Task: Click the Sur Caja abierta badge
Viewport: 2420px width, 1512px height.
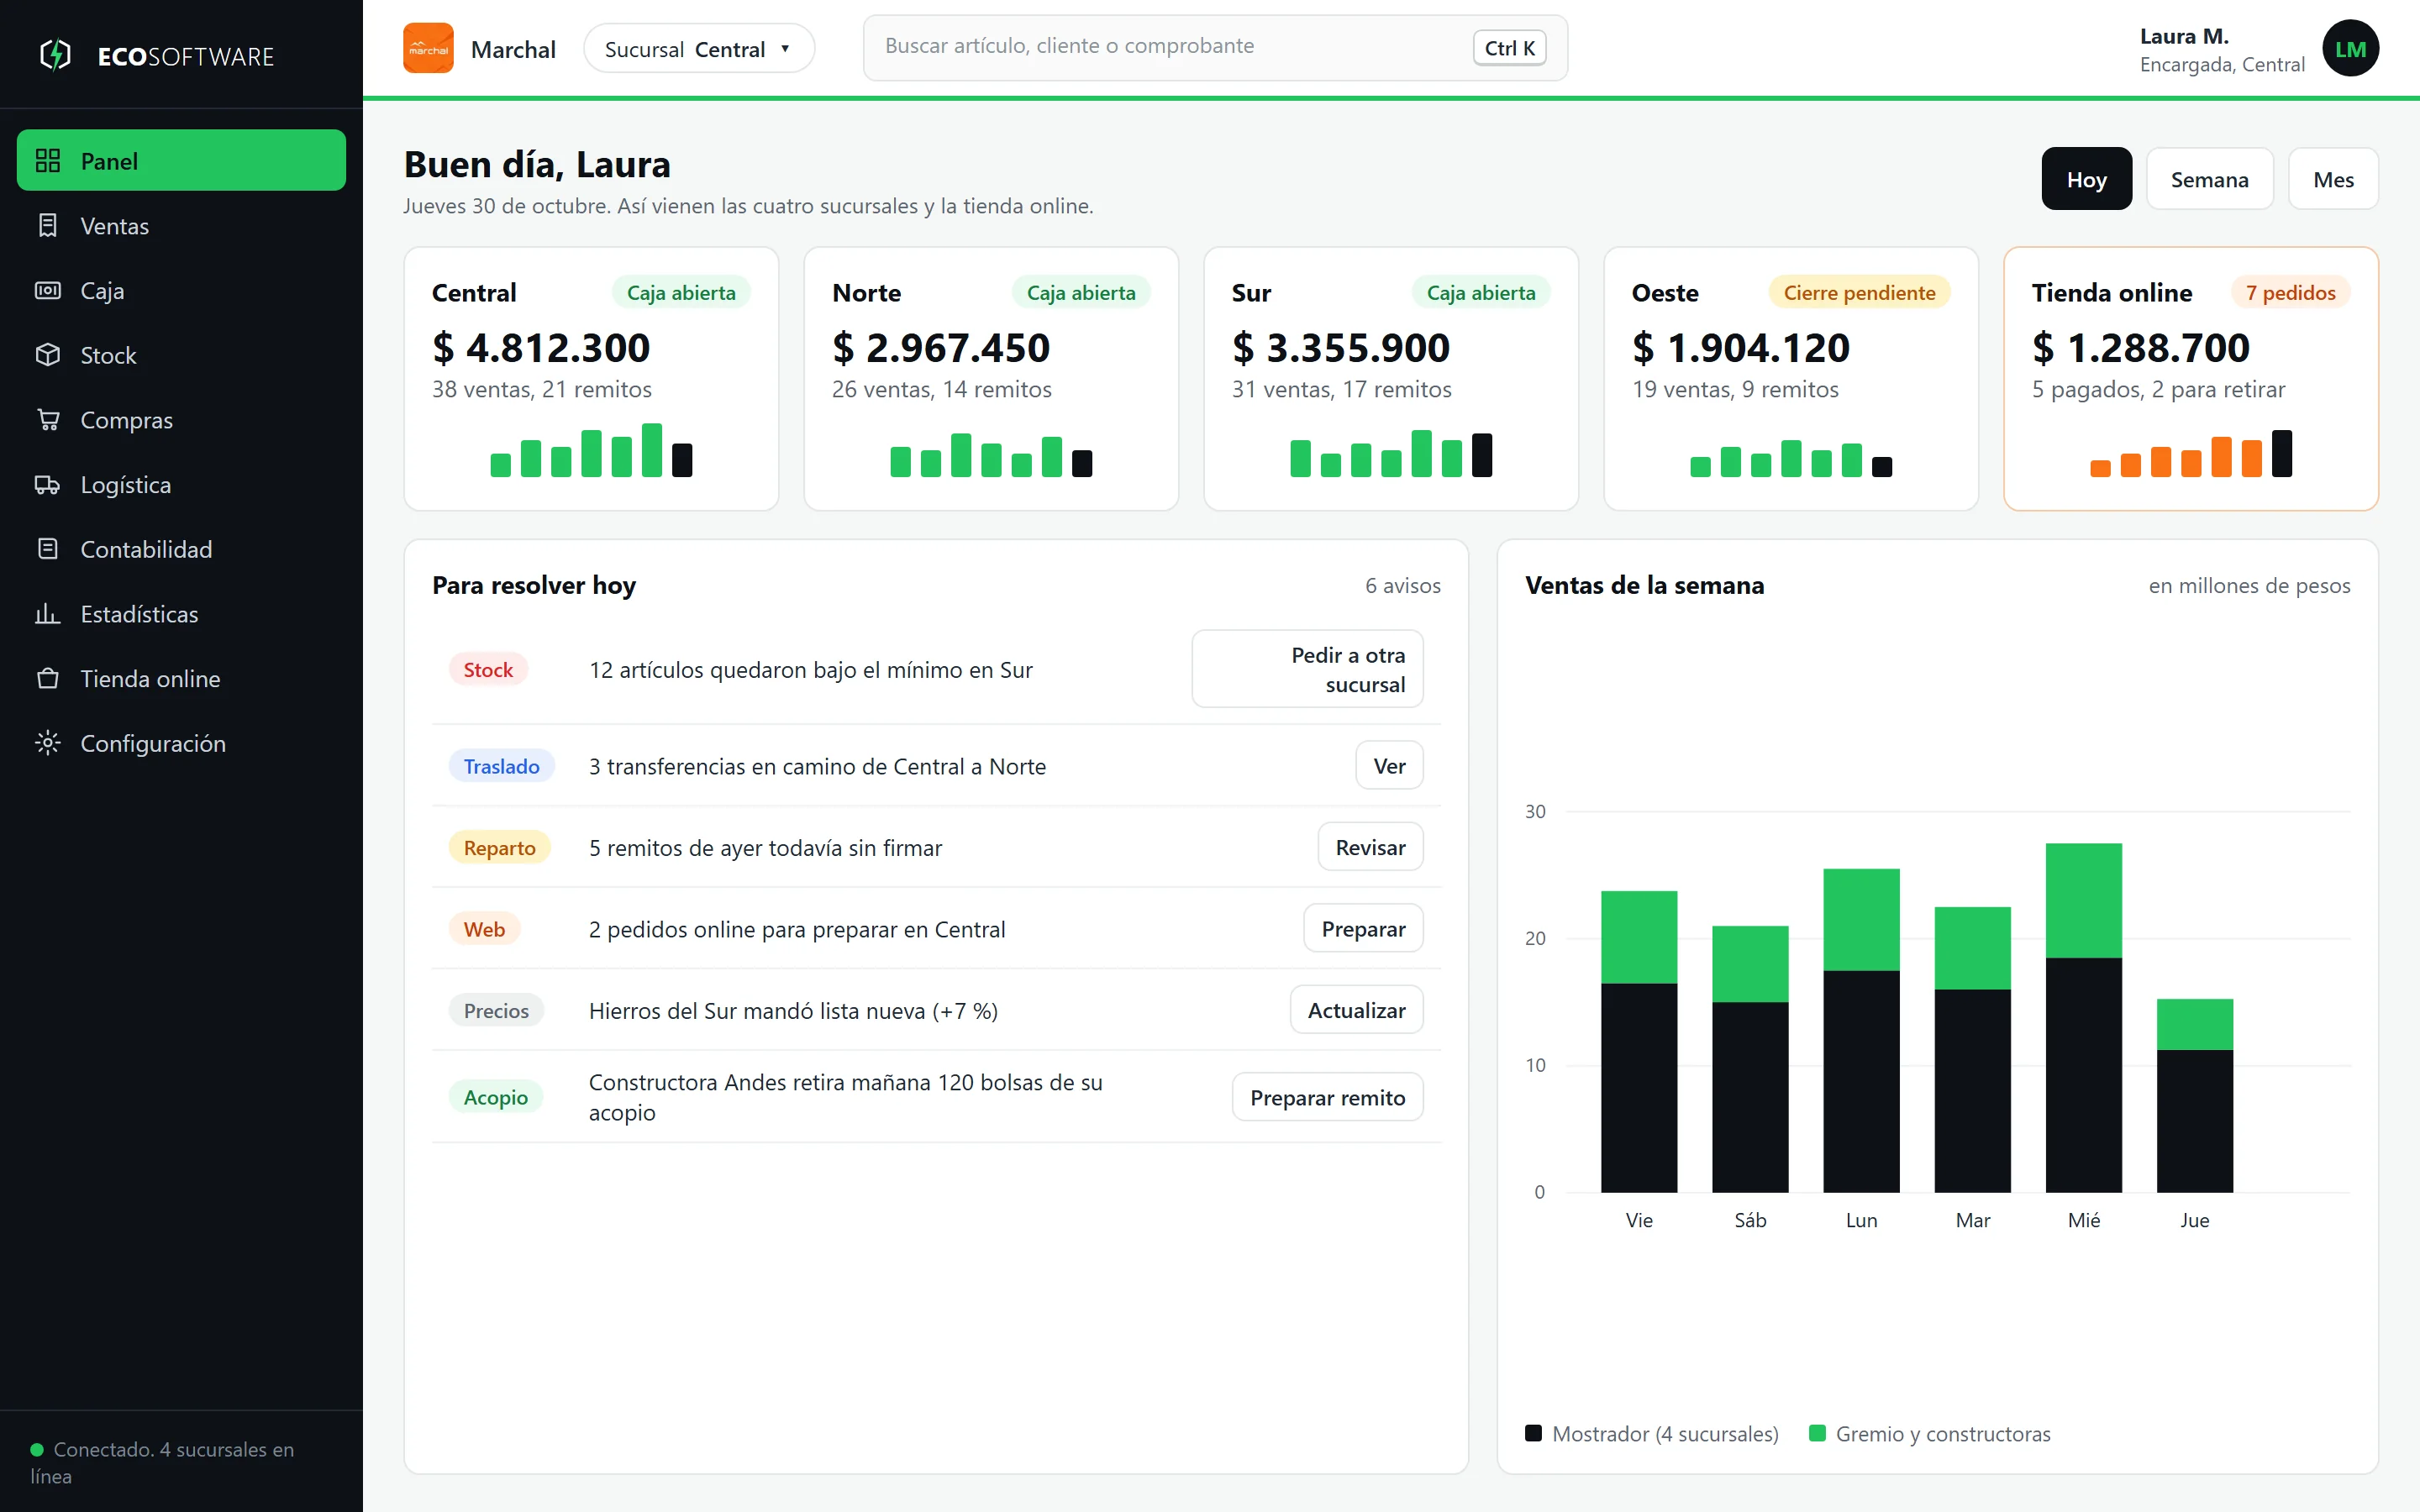Action: coord(1481,292)
